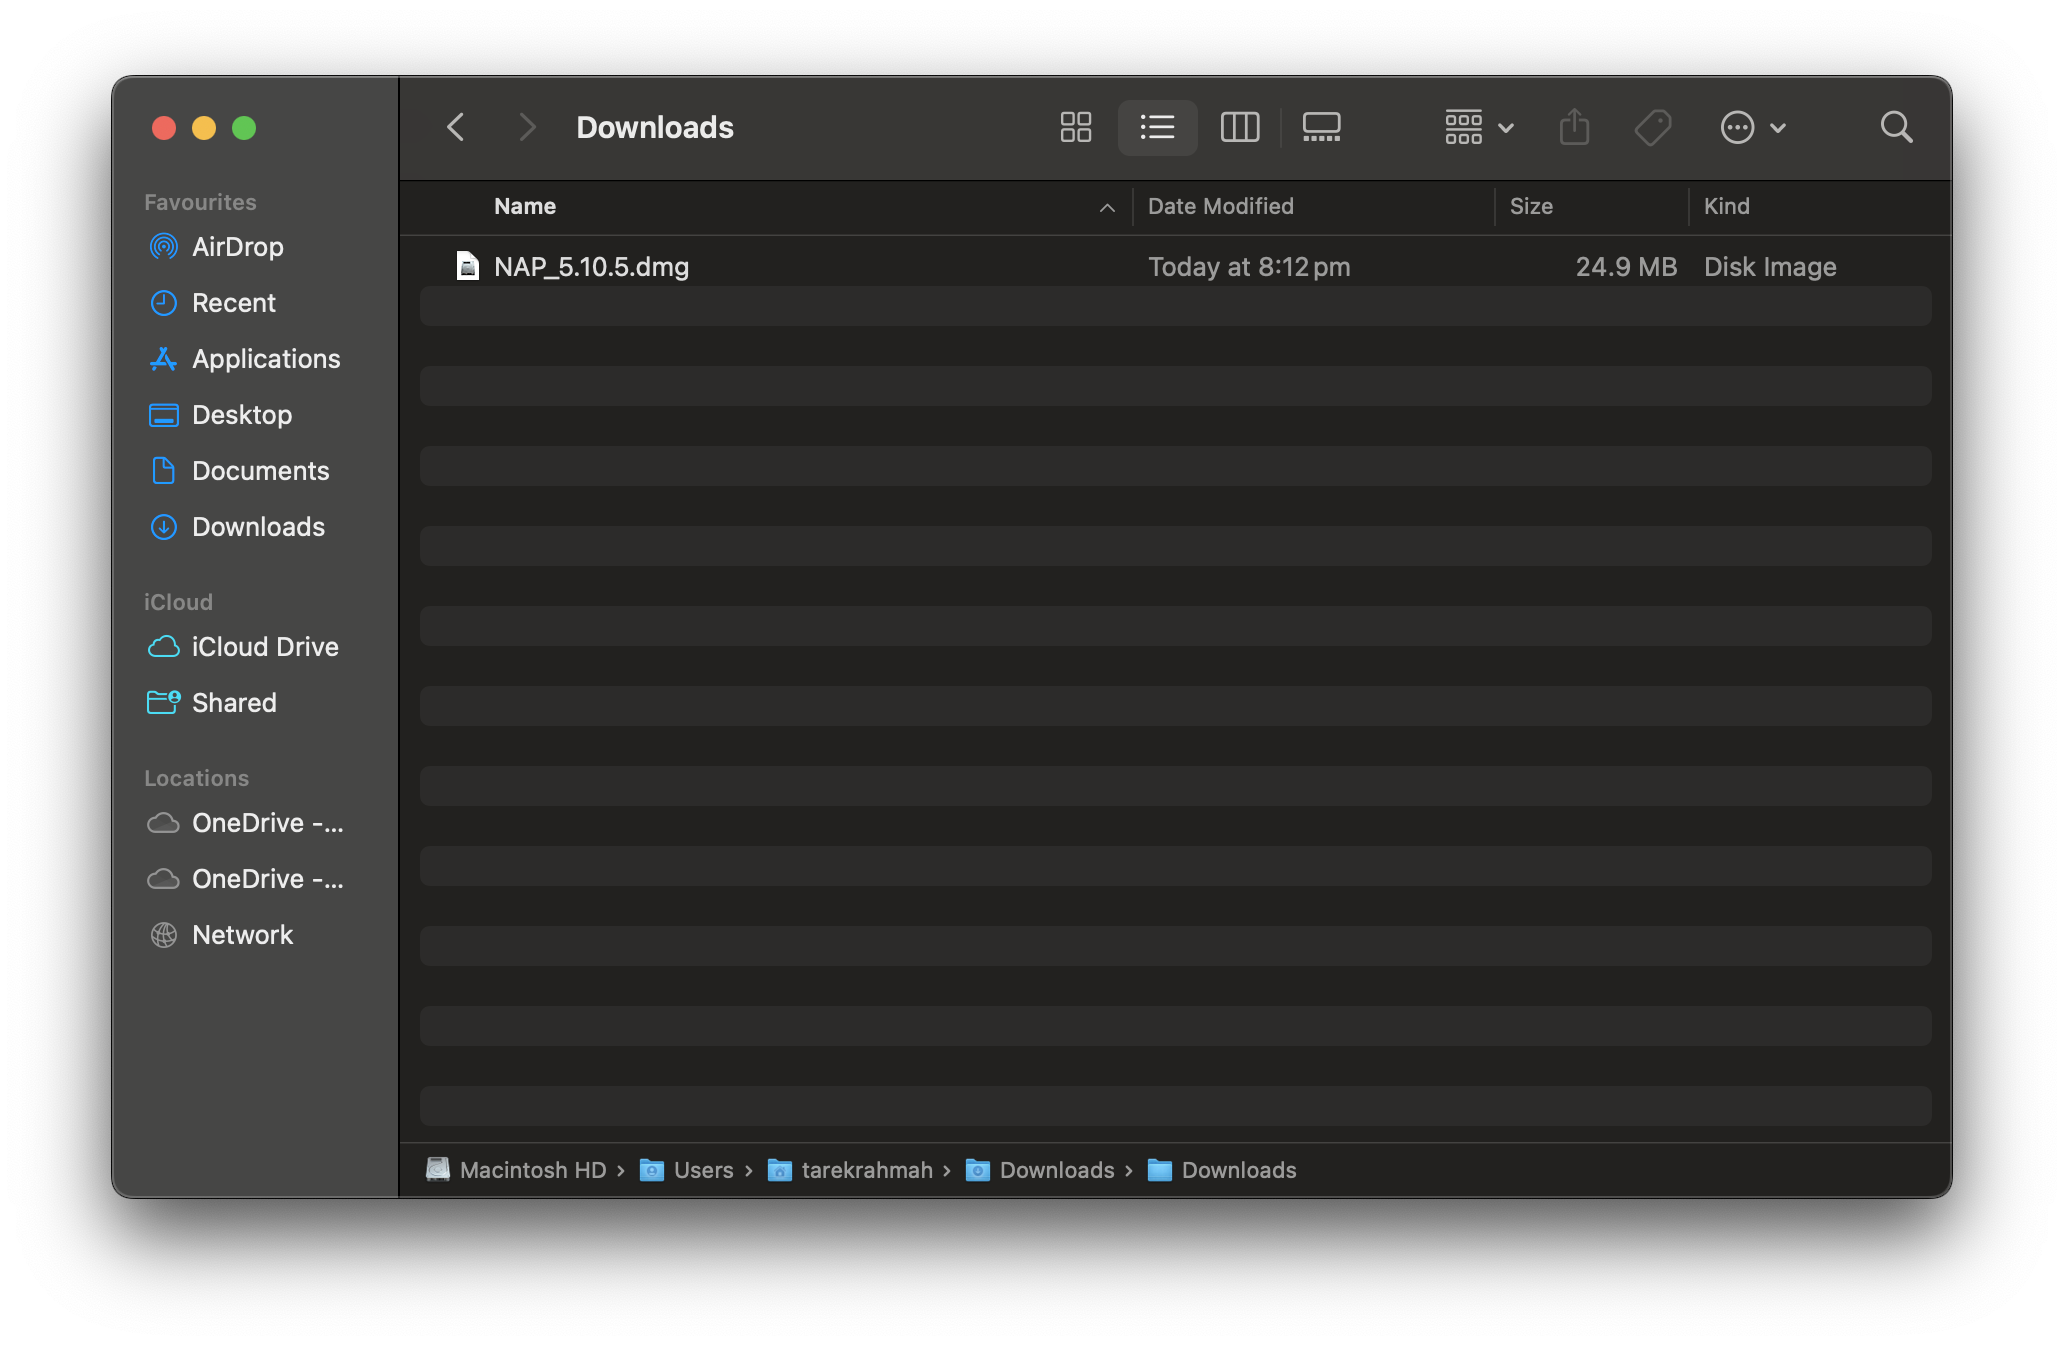This screenshot has width=2064, height=1346.
Task: Click the search icon
Action: (x=1896, y=127)
